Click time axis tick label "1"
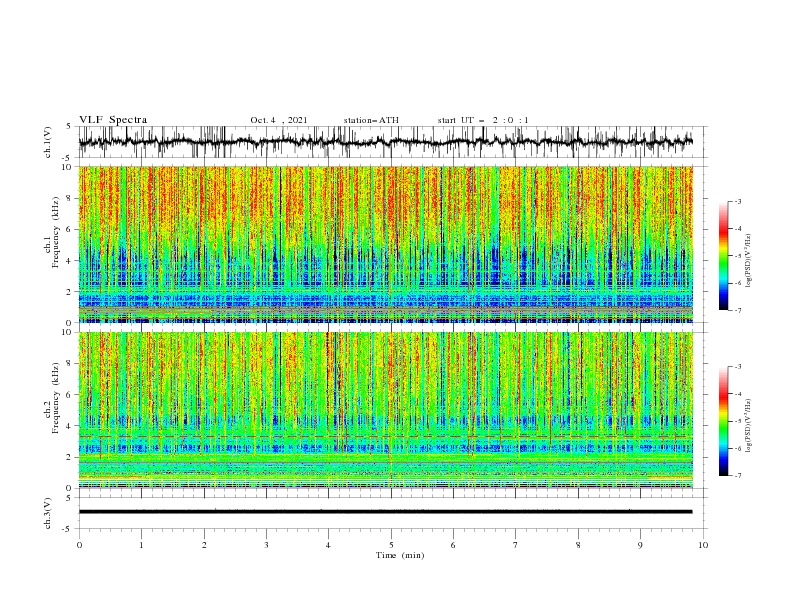Image resolution: width=792 pixels, height=612 pixels. (x=141, y=545)
